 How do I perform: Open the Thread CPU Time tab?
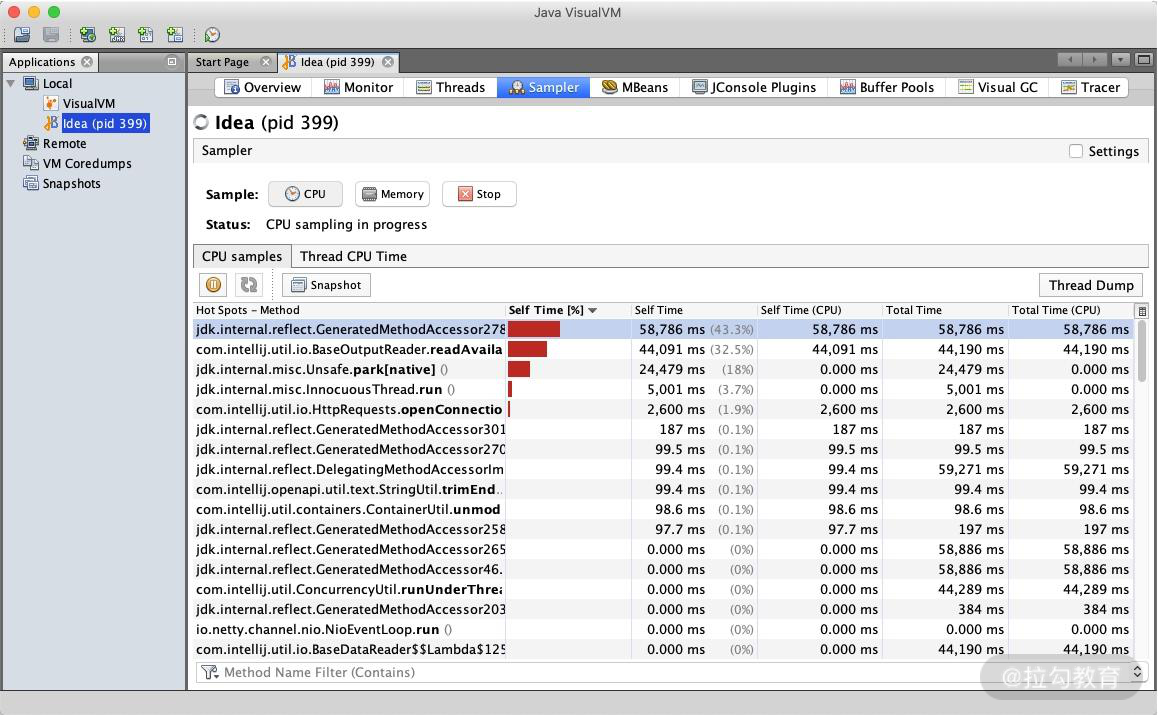coord(353,256)
